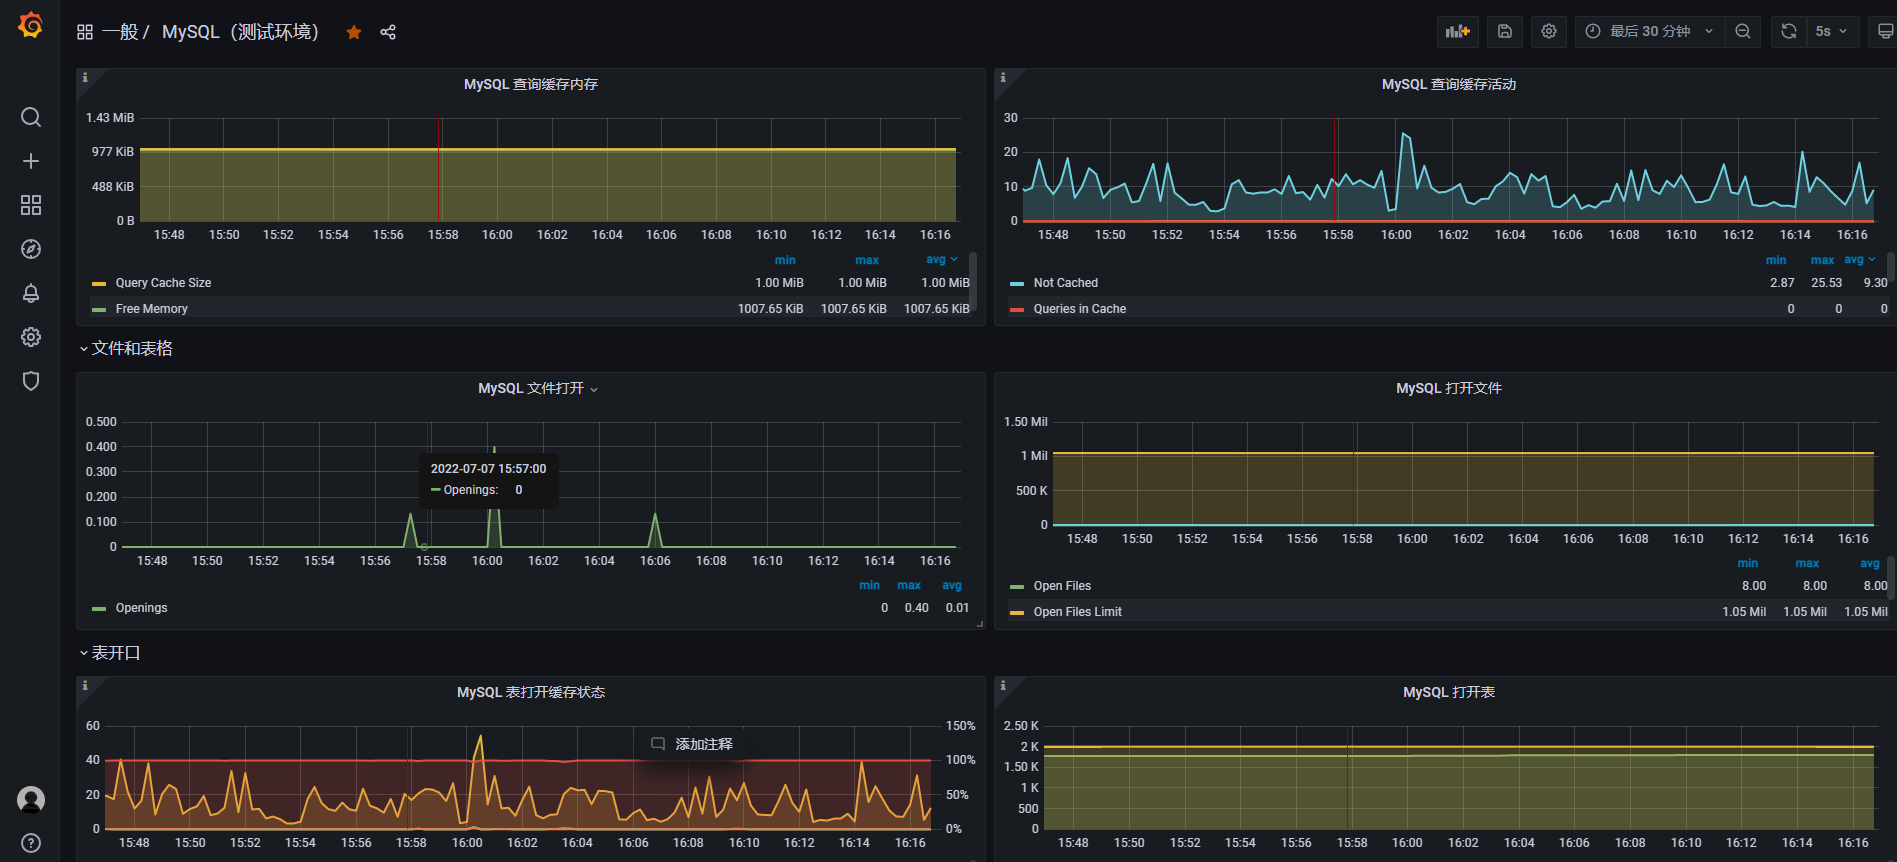Sort query cache activity legend by avg
Screen dimensions: 1897x862
click(1859, 260)
